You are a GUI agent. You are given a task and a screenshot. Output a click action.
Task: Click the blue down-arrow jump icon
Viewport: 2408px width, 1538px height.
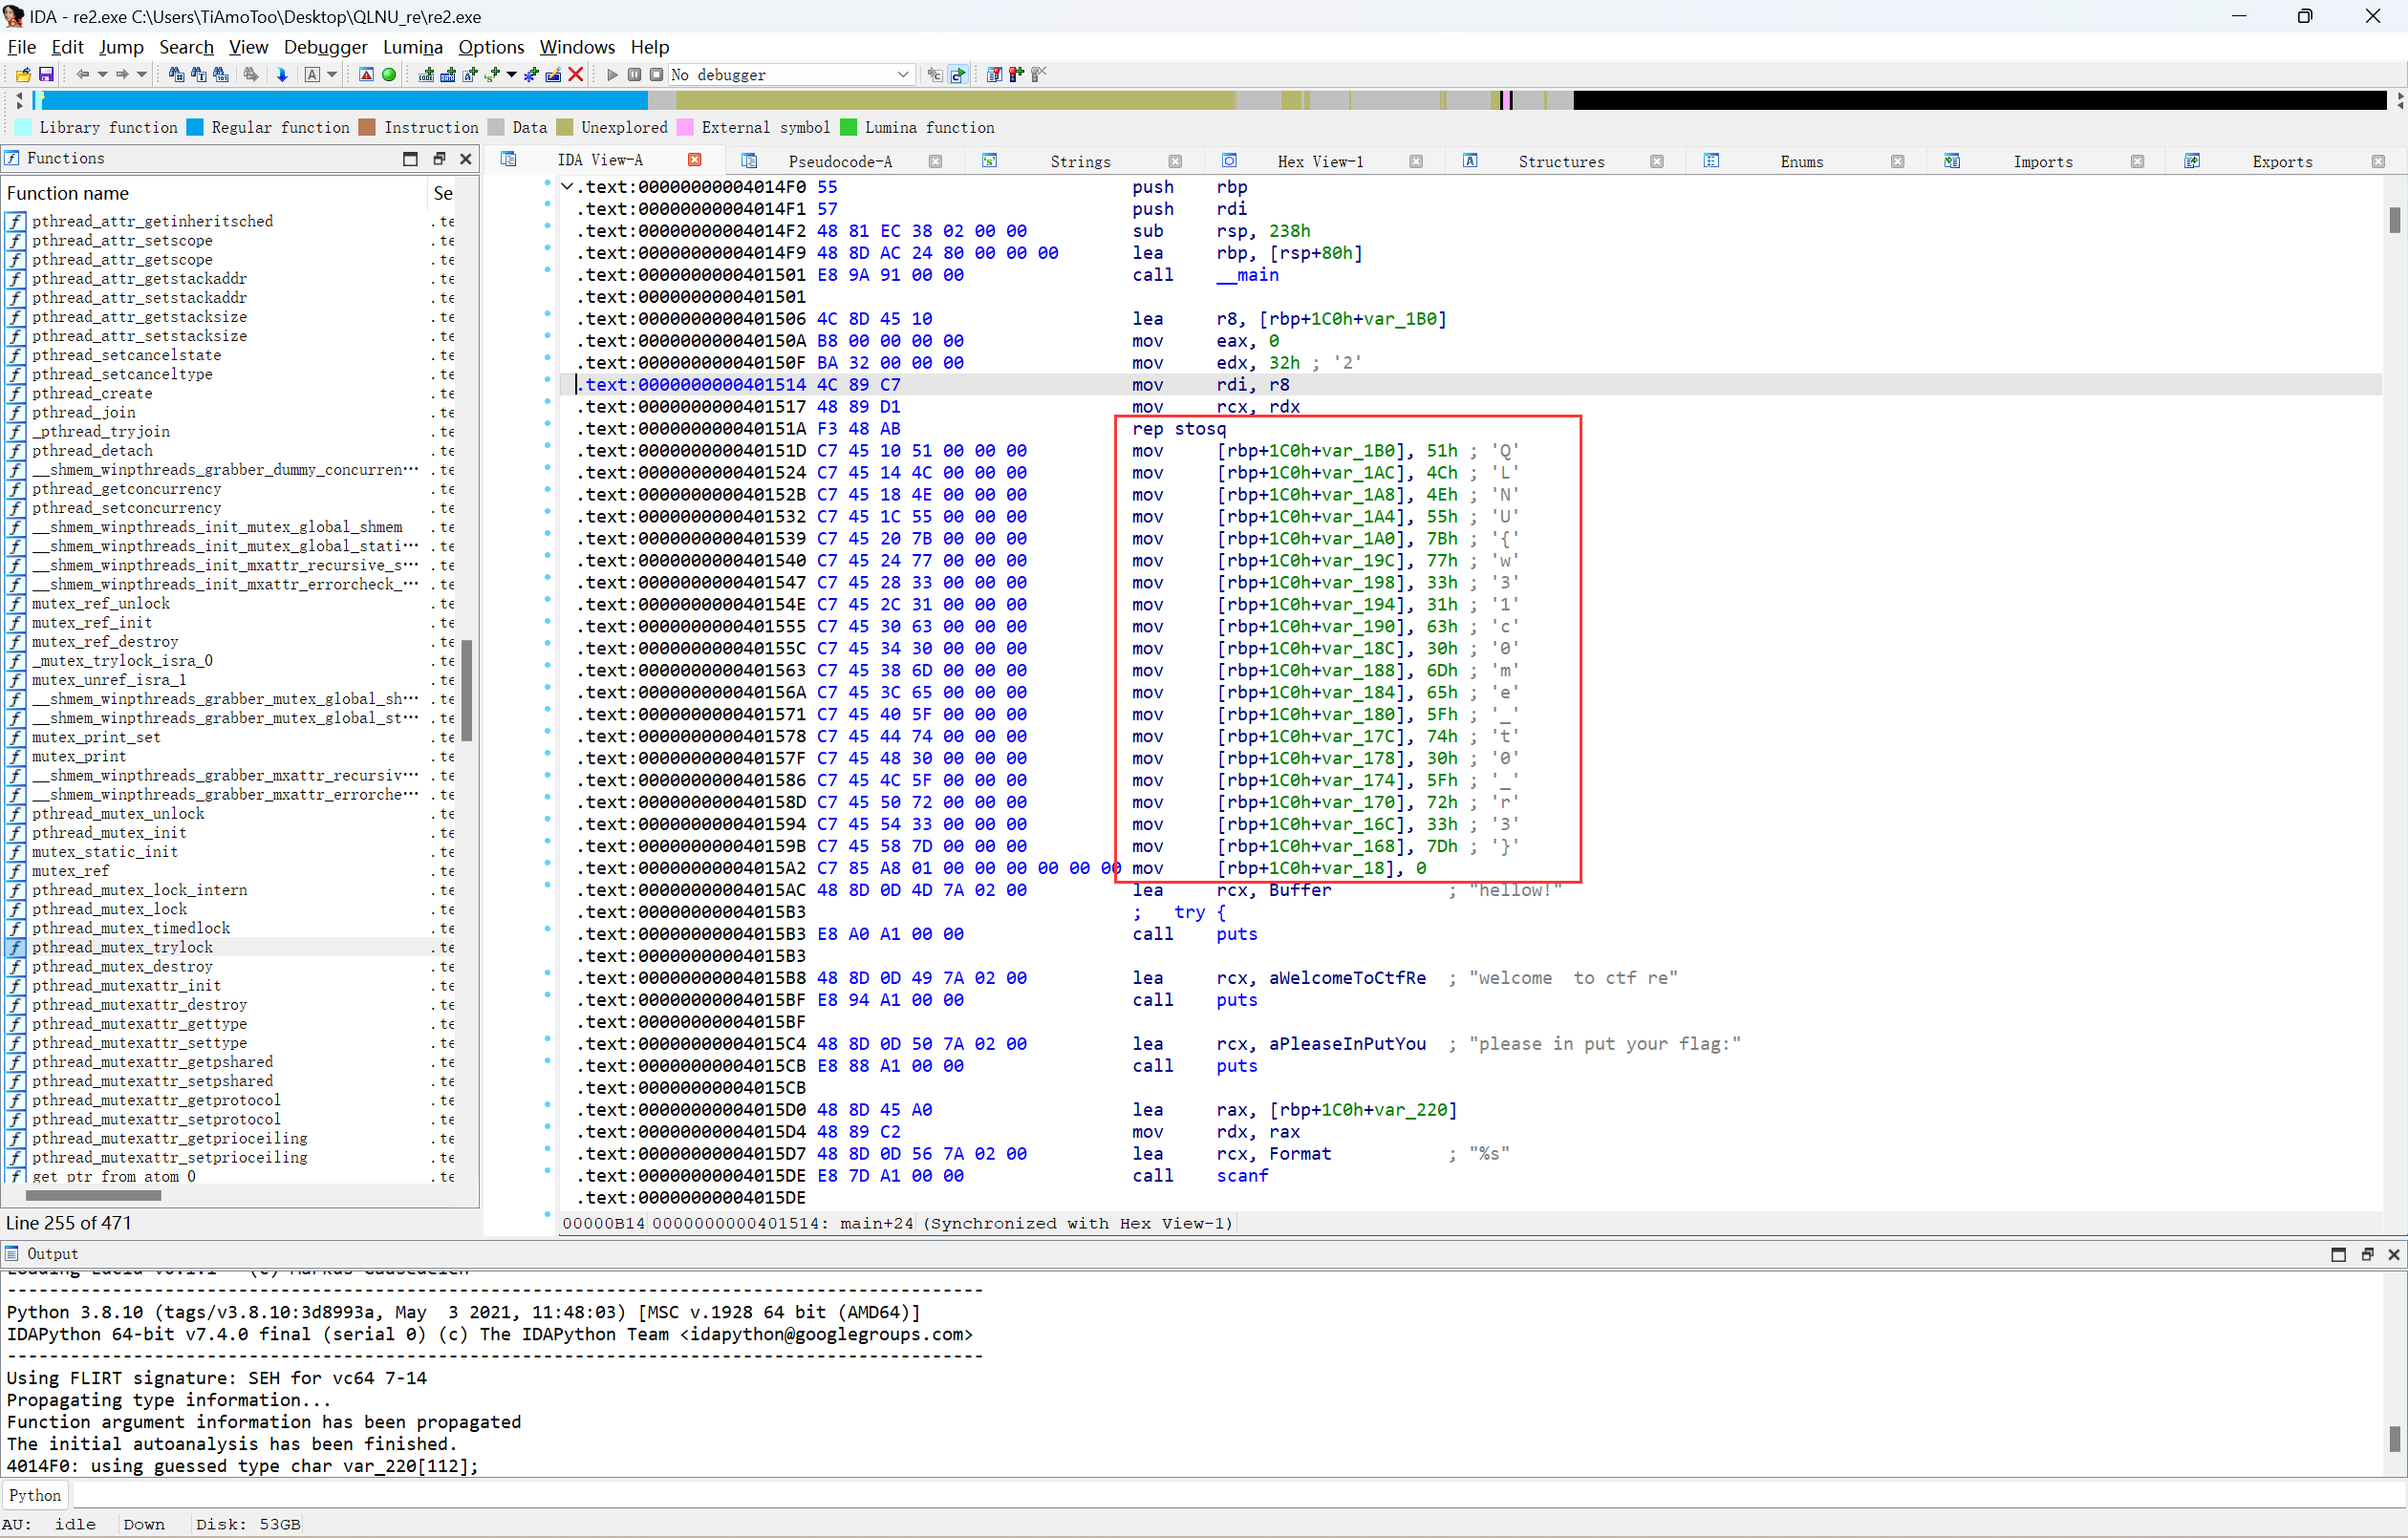282,75
